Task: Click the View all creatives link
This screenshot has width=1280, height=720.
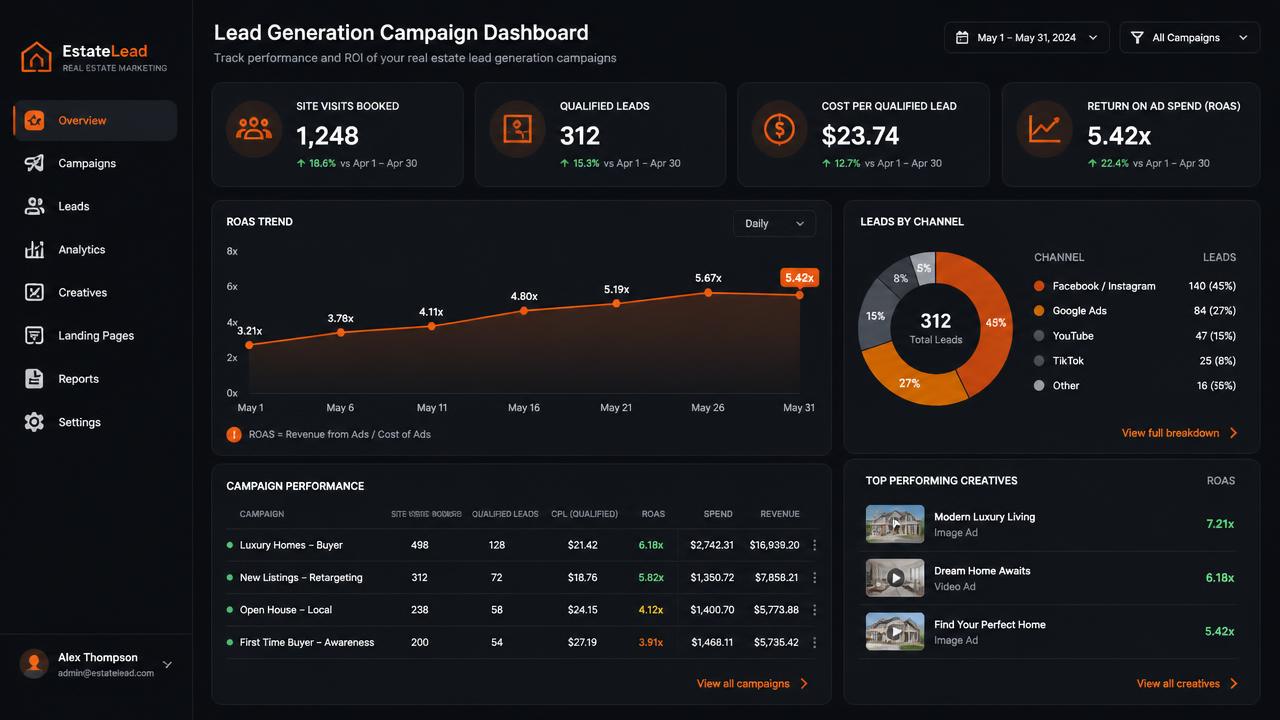Action: [x=1178, y=684]
